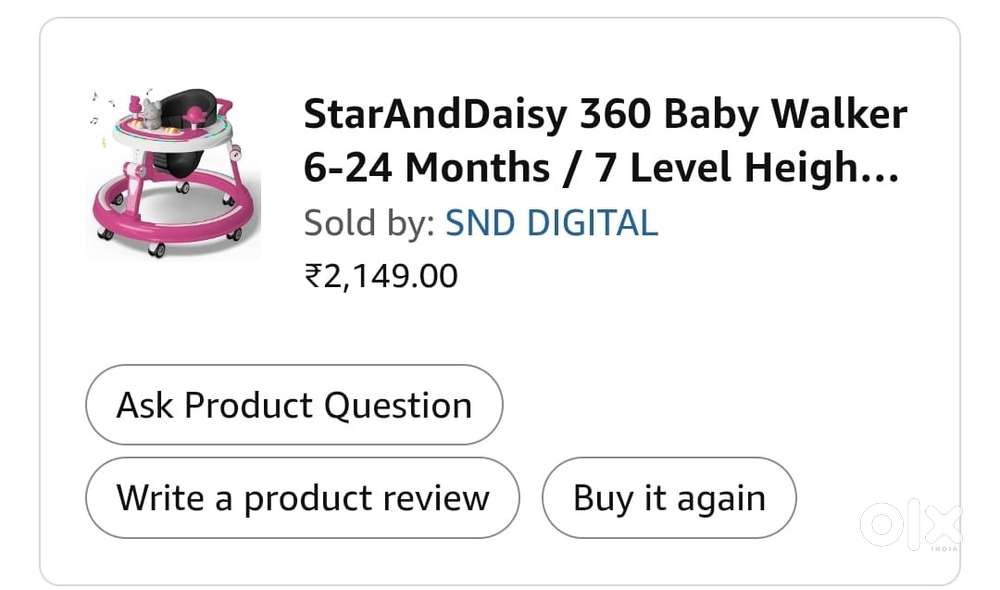Viewport: 1000px width, 590px height.
Task: Click the toy elephant on walker tray
Action: [x=153, y=114]
